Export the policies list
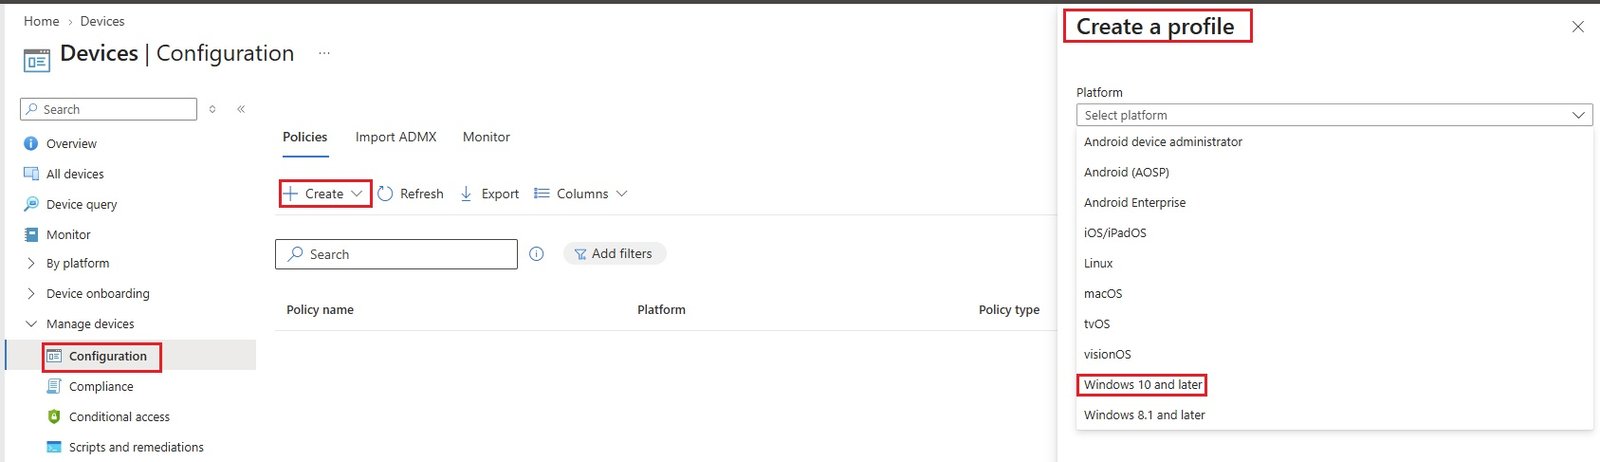The image size is (1600, 462). (489, 194)
